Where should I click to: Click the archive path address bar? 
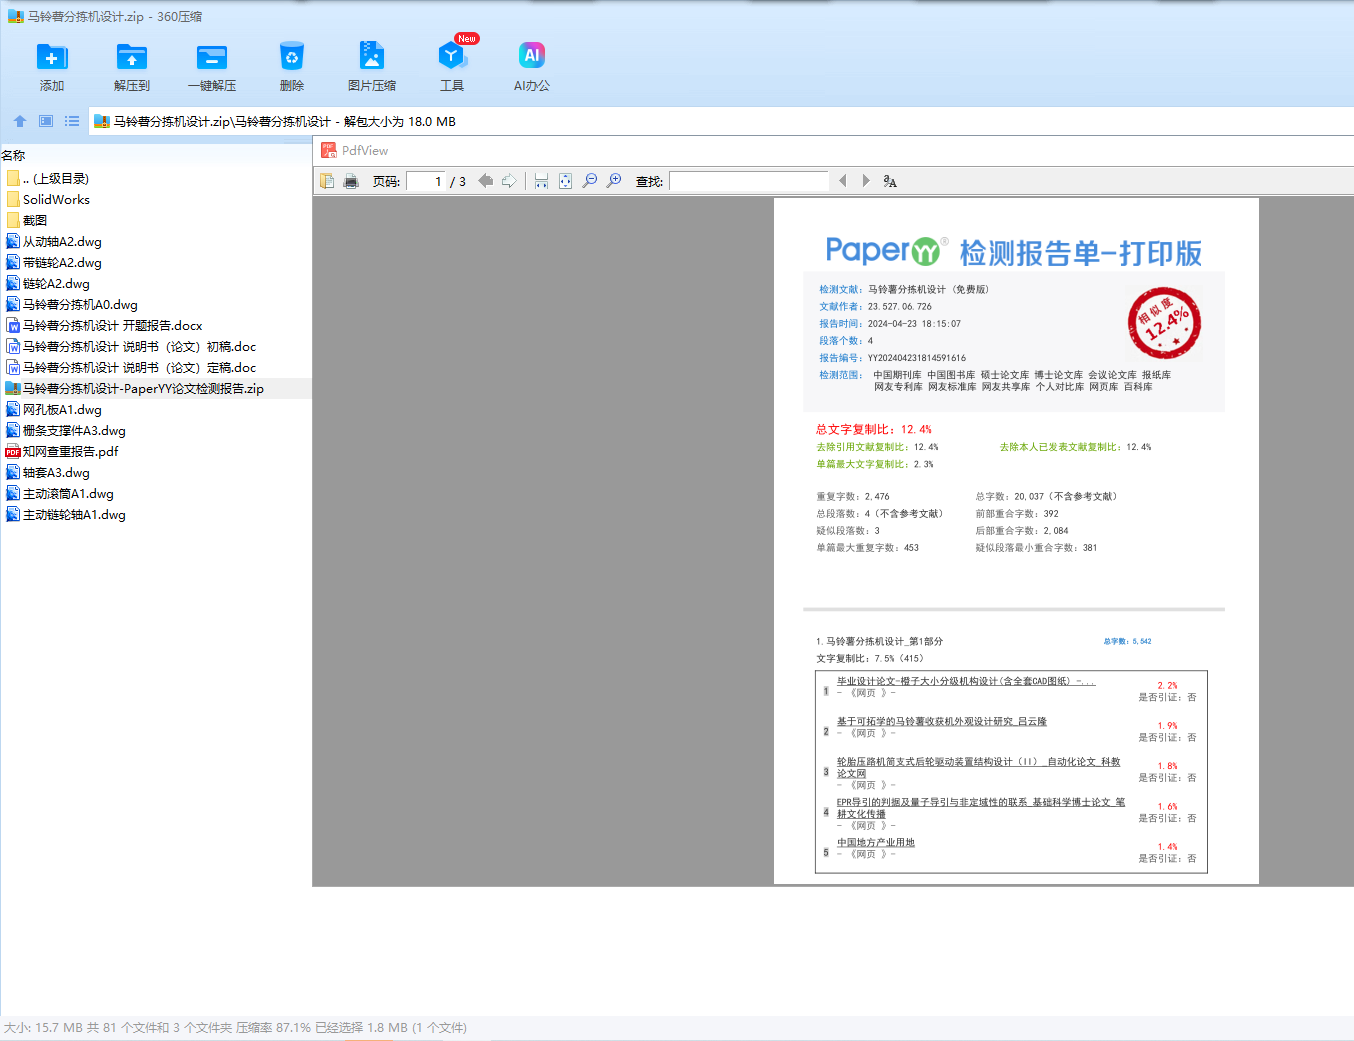coord(720,121)
